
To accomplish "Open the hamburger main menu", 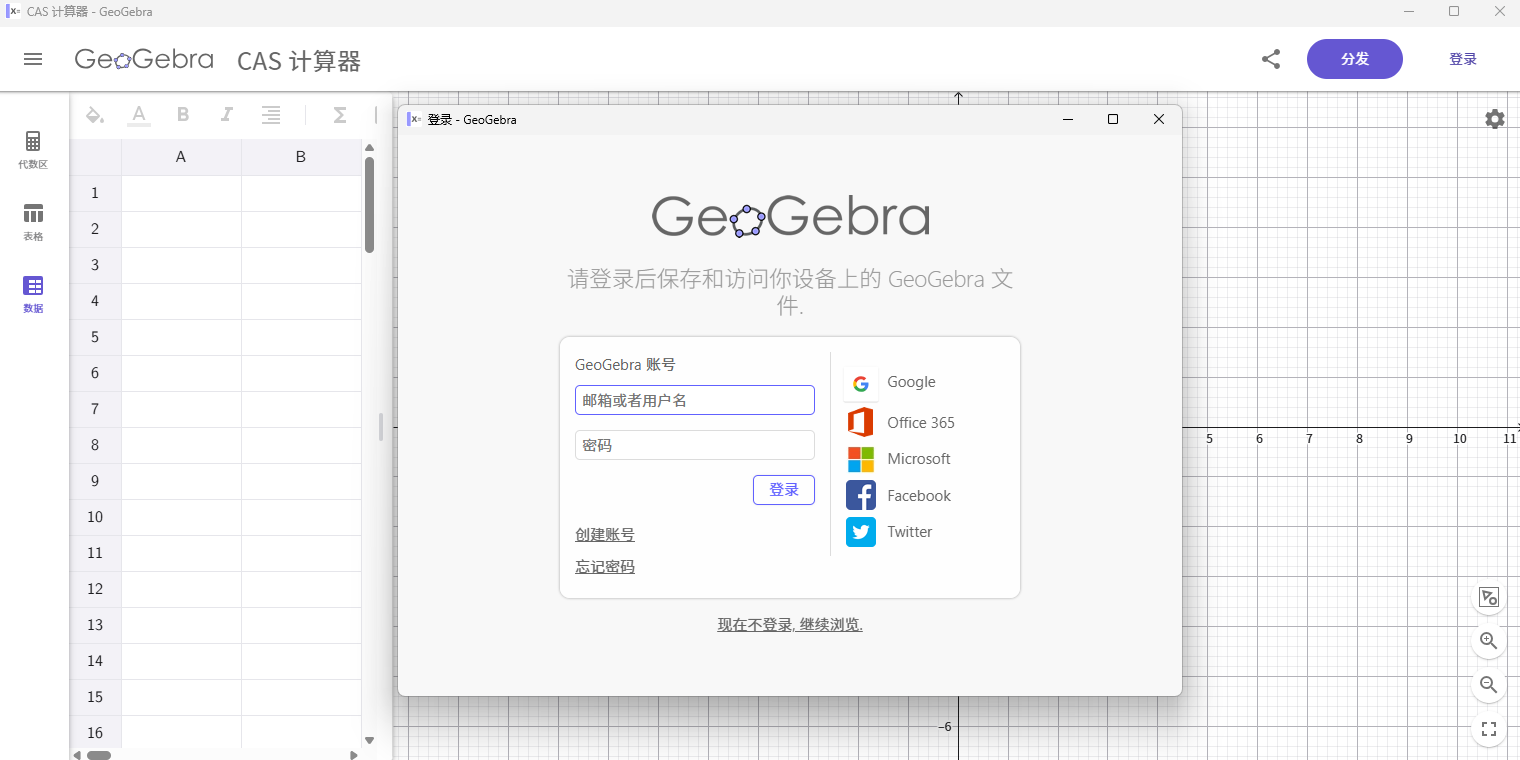I will tap(33, 59).
